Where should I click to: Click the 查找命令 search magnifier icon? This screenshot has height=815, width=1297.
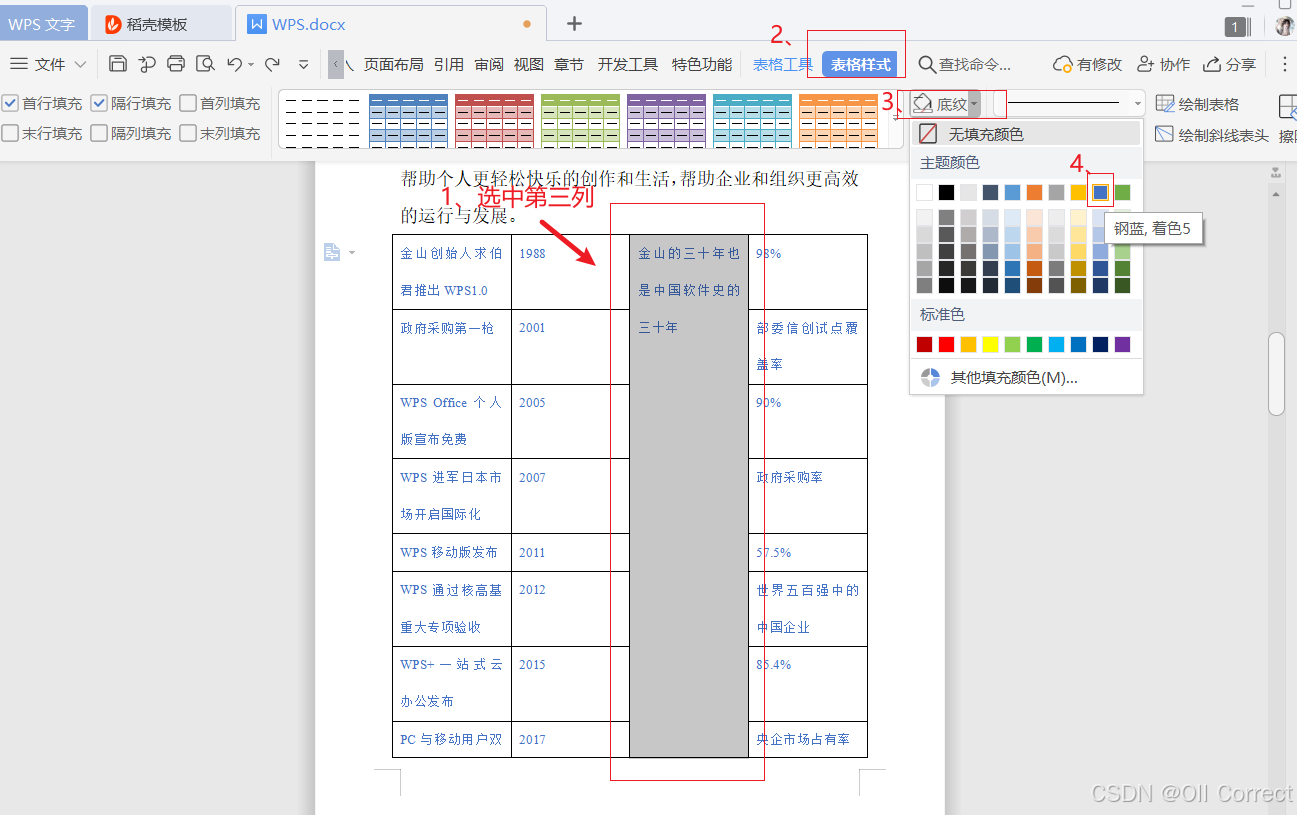pyautogui.click(x=927, y=65)
